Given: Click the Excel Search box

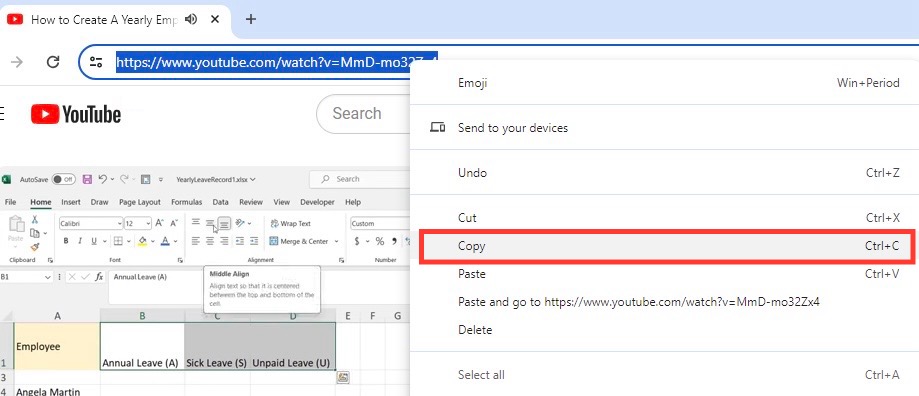Looking at the screenshot, I should 359,179.
